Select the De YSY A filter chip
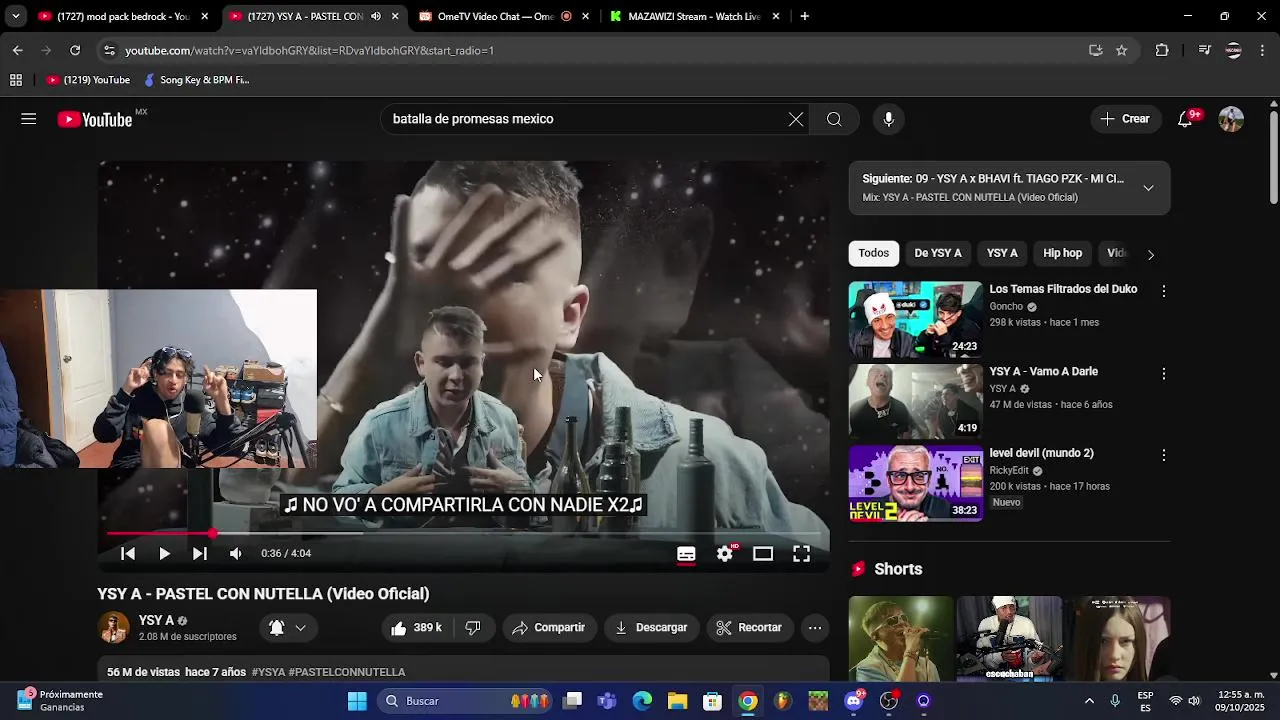This screenshot has width=1280, height=720. click(938, 253)
